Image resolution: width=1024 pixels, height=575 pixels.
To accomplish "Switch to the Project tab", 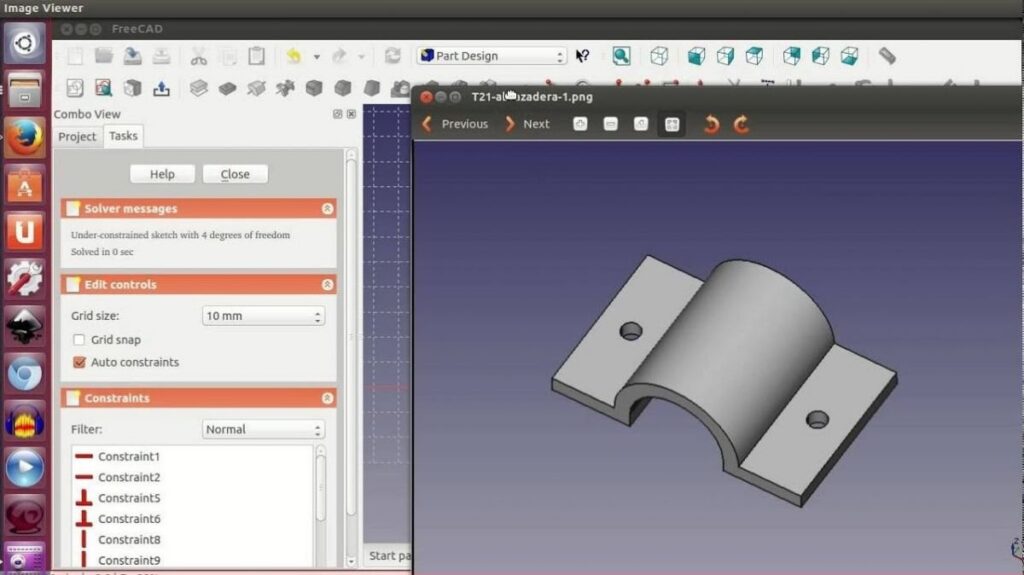I will pyautogui.click(x=77, y=136).
